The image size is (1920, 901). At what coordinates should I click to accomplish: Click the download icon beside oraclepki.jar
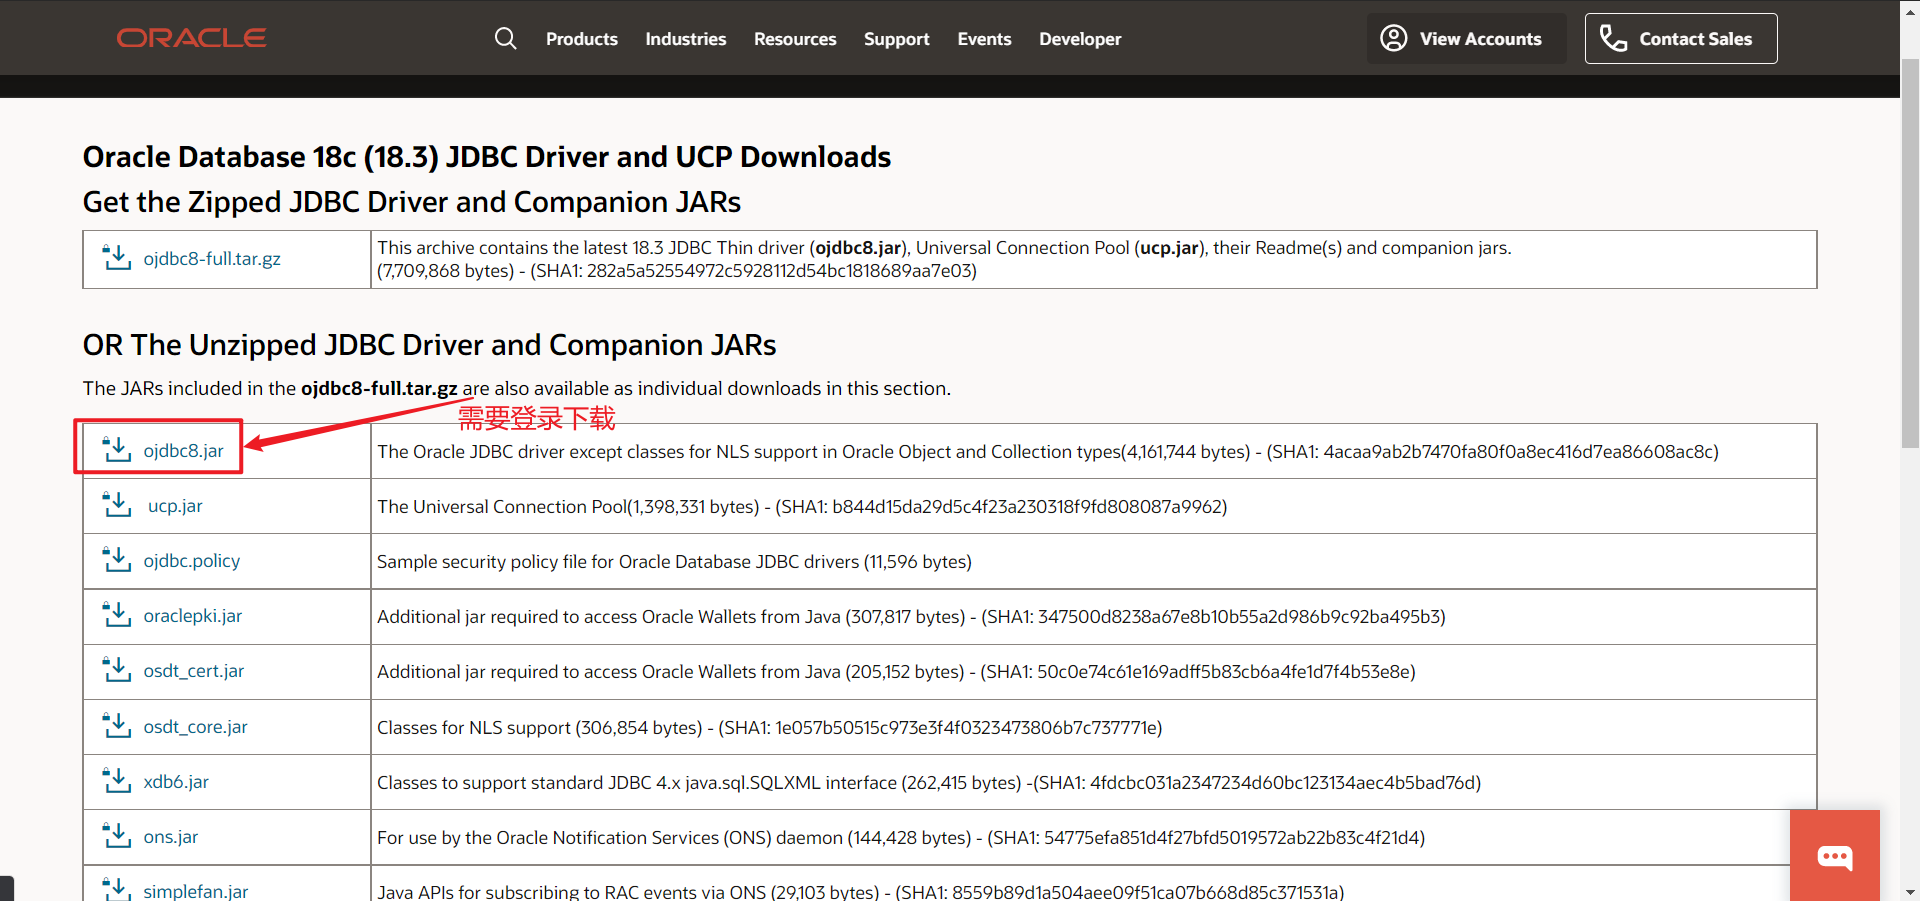tap(117, 615)
